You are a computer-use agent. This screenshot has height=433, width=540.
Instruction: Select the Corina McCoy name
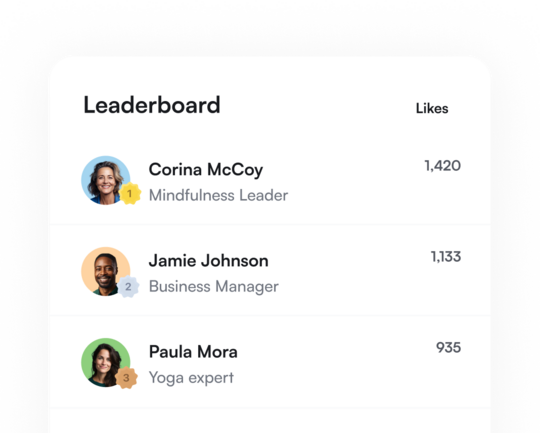pos(206,170)
